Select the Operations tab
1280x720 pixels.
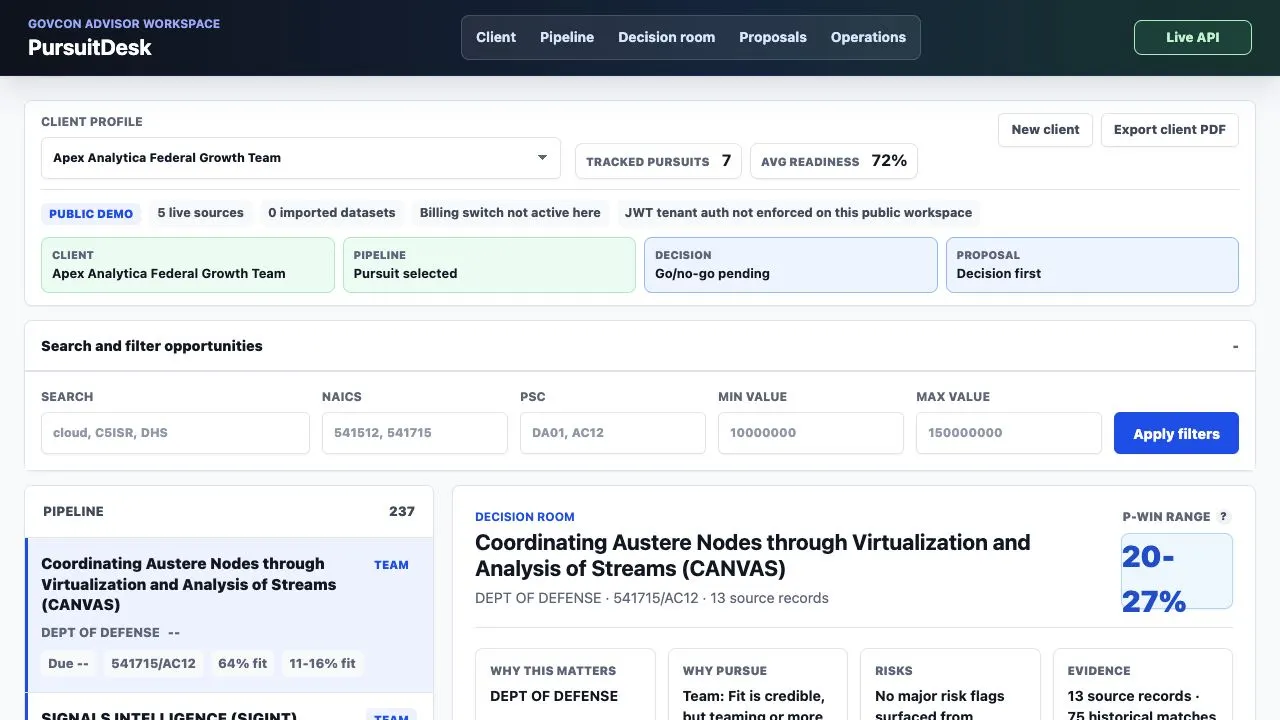(868, 37)
